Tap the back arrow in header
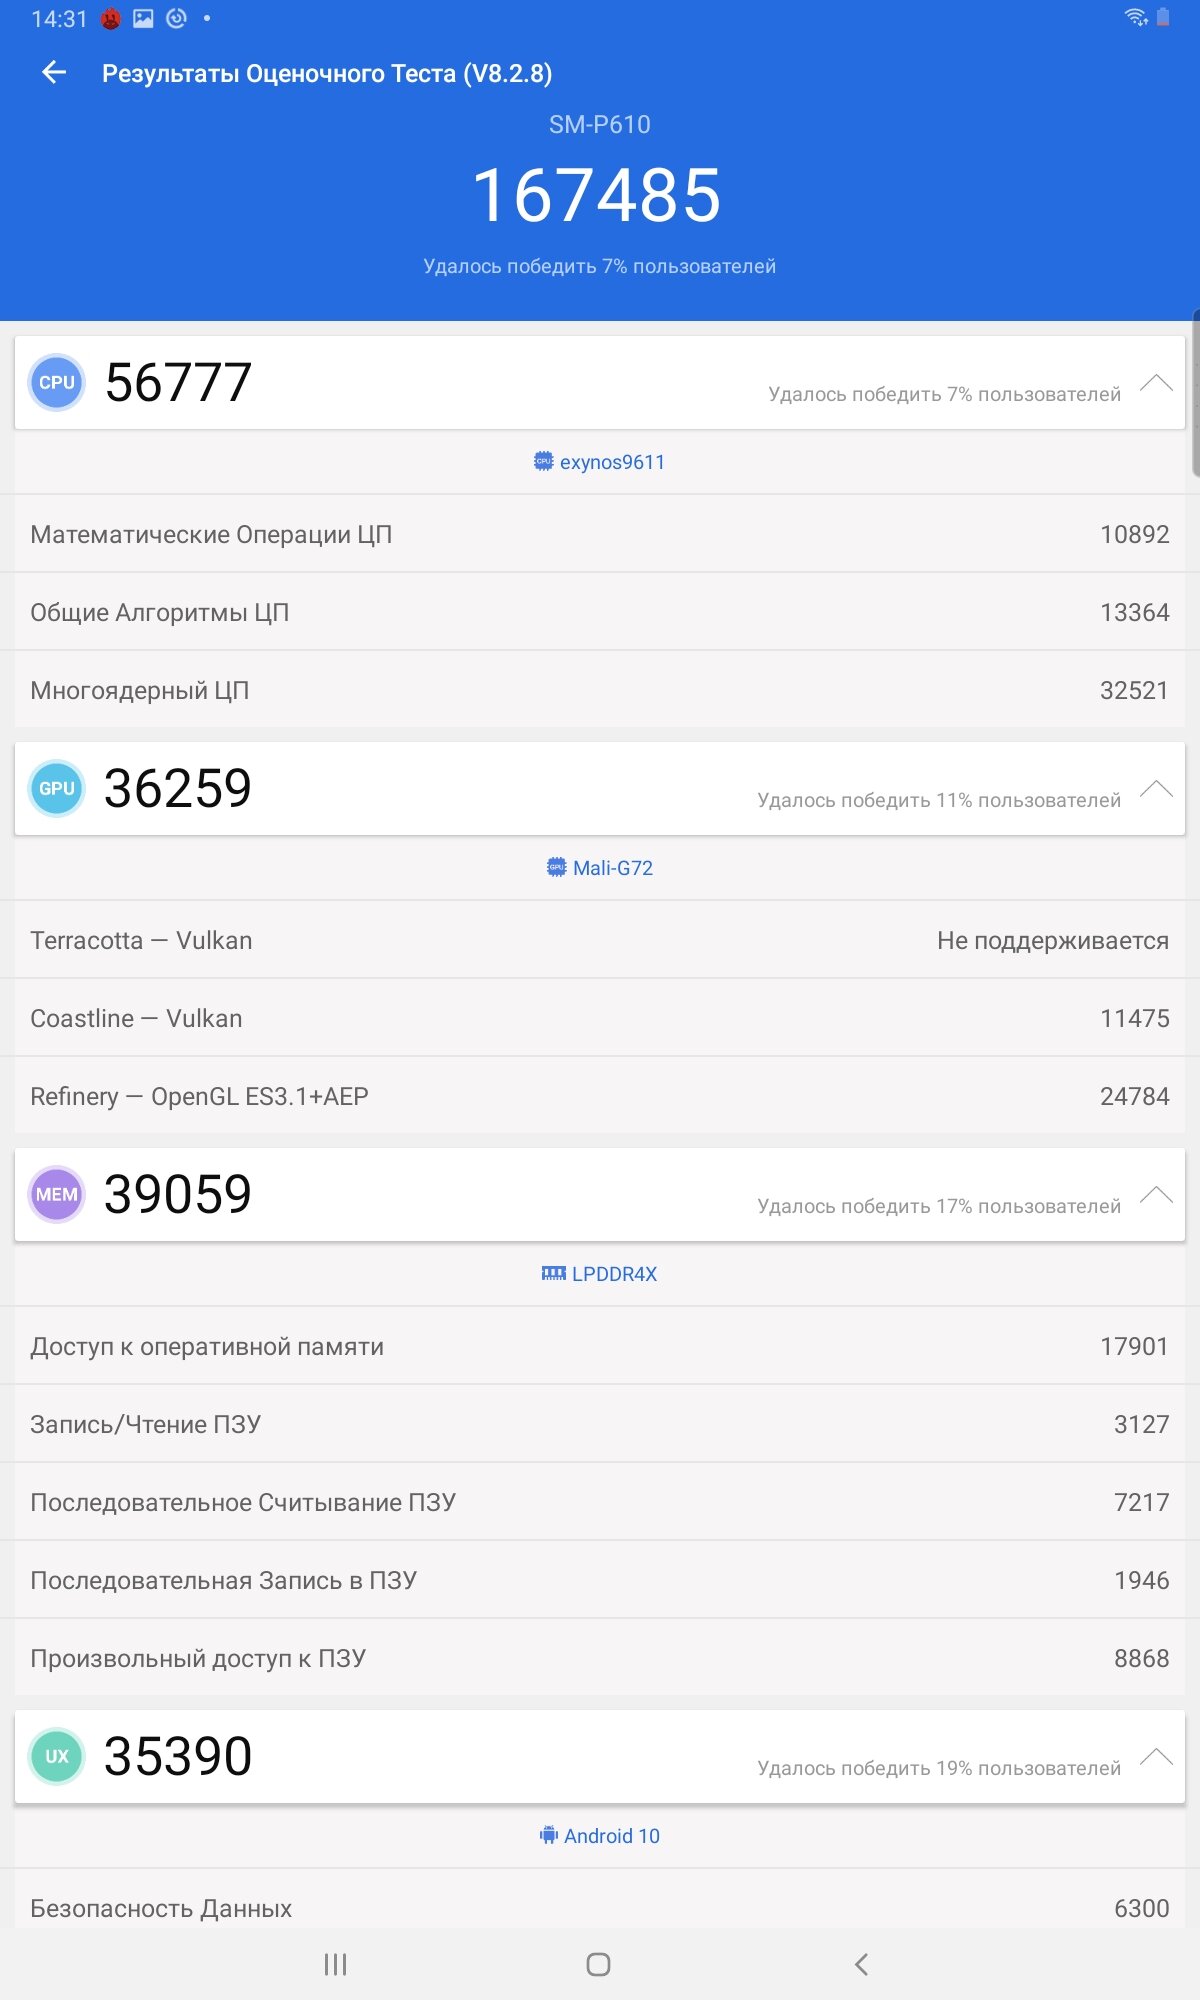The height and width of the screenshot is (2000, 1200). click(54, 72)
